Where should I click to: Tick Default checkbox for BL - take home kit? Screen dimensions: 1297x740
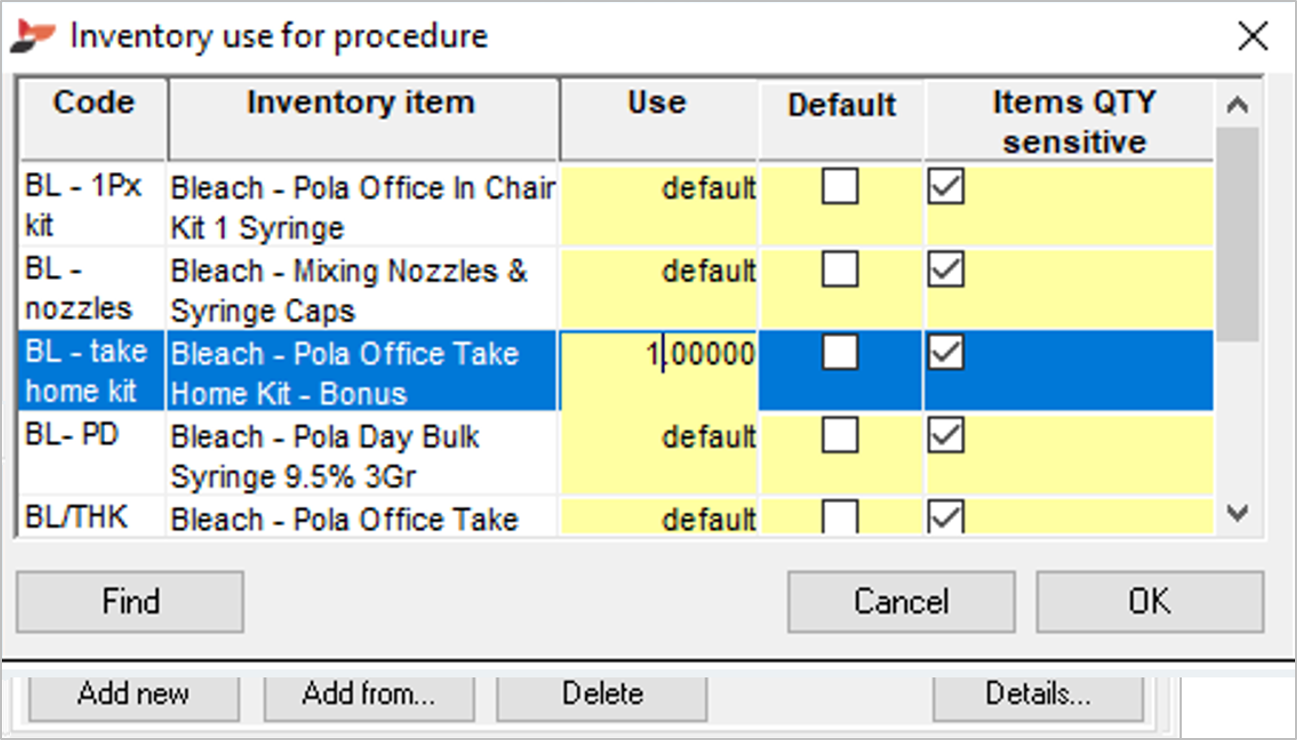(x=840, y=352)
